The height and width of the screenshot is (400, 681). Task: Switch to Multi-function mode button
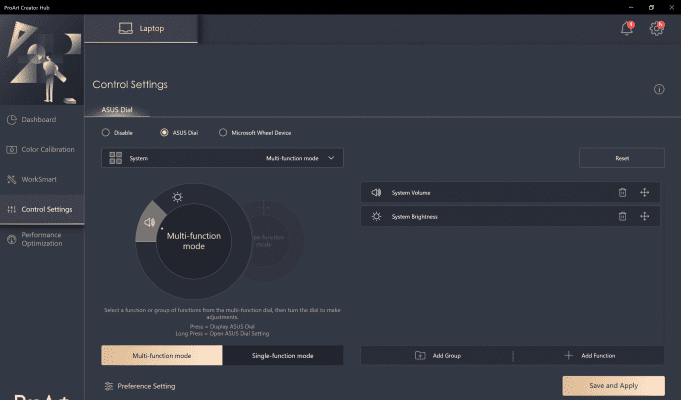(x=162, y=355)
